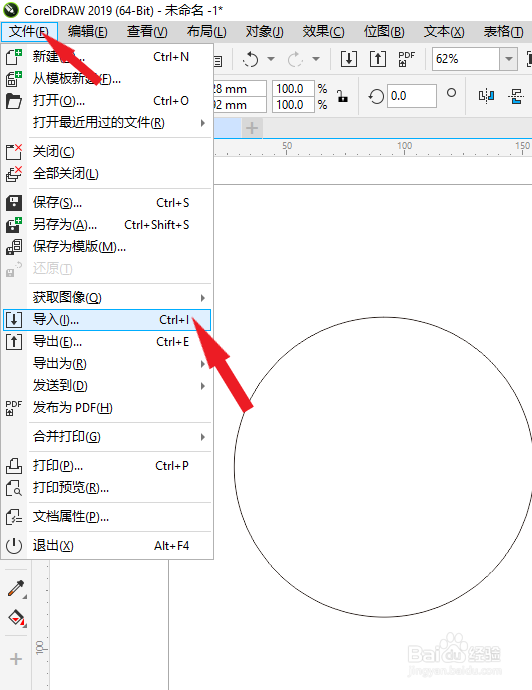This screenshot has width=532, height=690.
Task: Click the Export button on standard toolbar
Action: click(378, 59)
